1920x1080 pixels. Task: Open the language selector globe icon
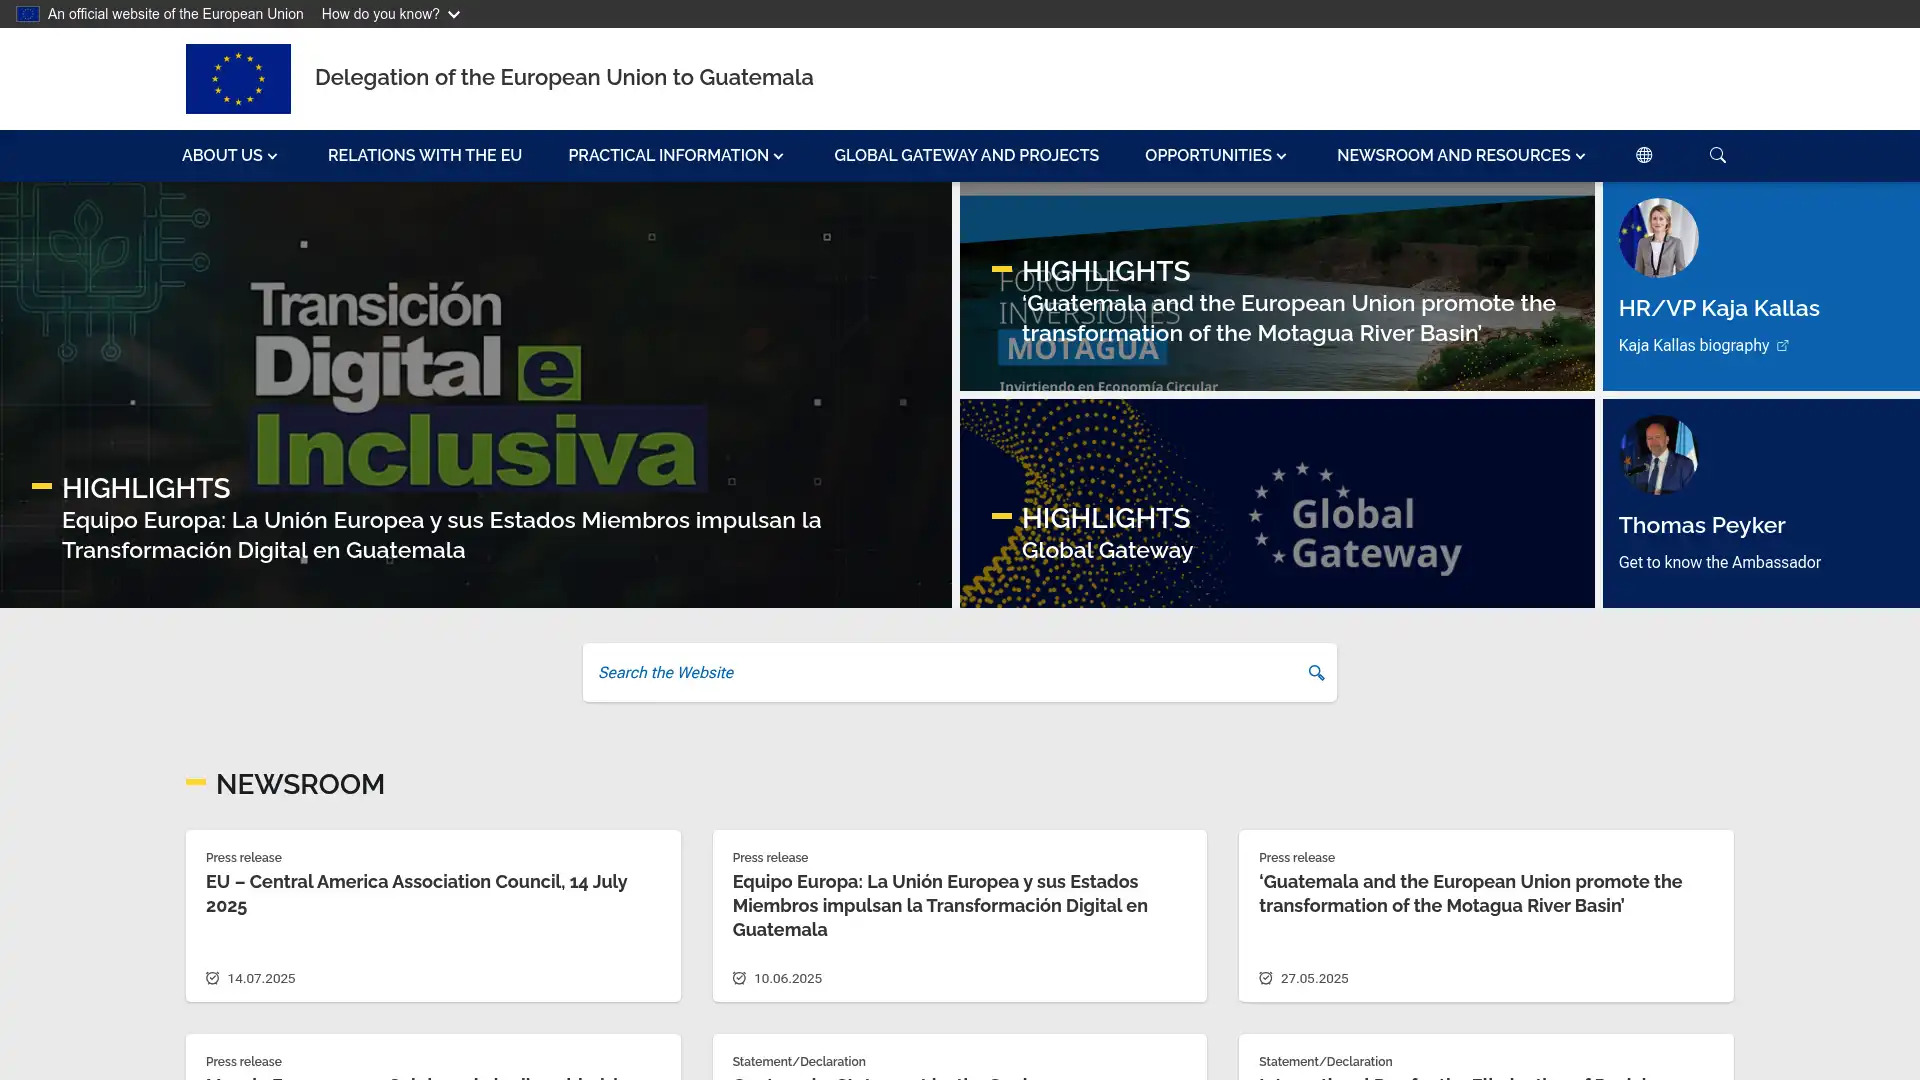coord(1644,155)
